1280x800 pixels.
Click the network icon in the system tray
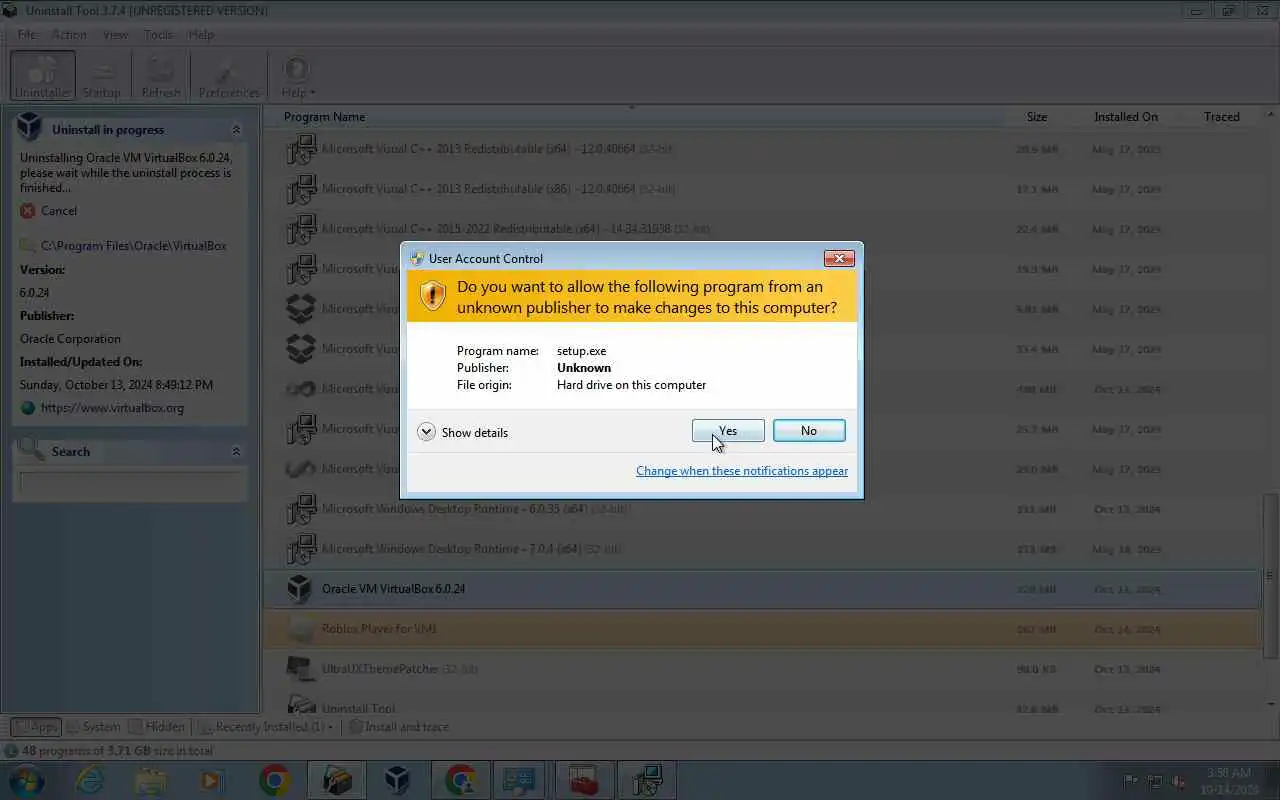coord(1155,781)
